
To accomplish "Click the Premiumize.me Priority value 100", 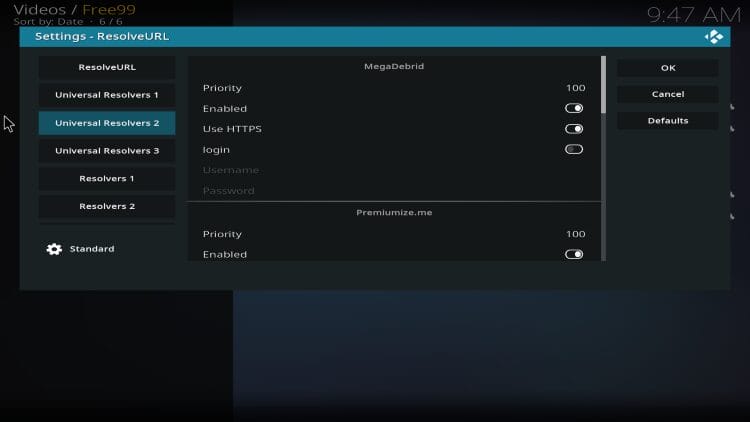I will click(x=575, y=234).
